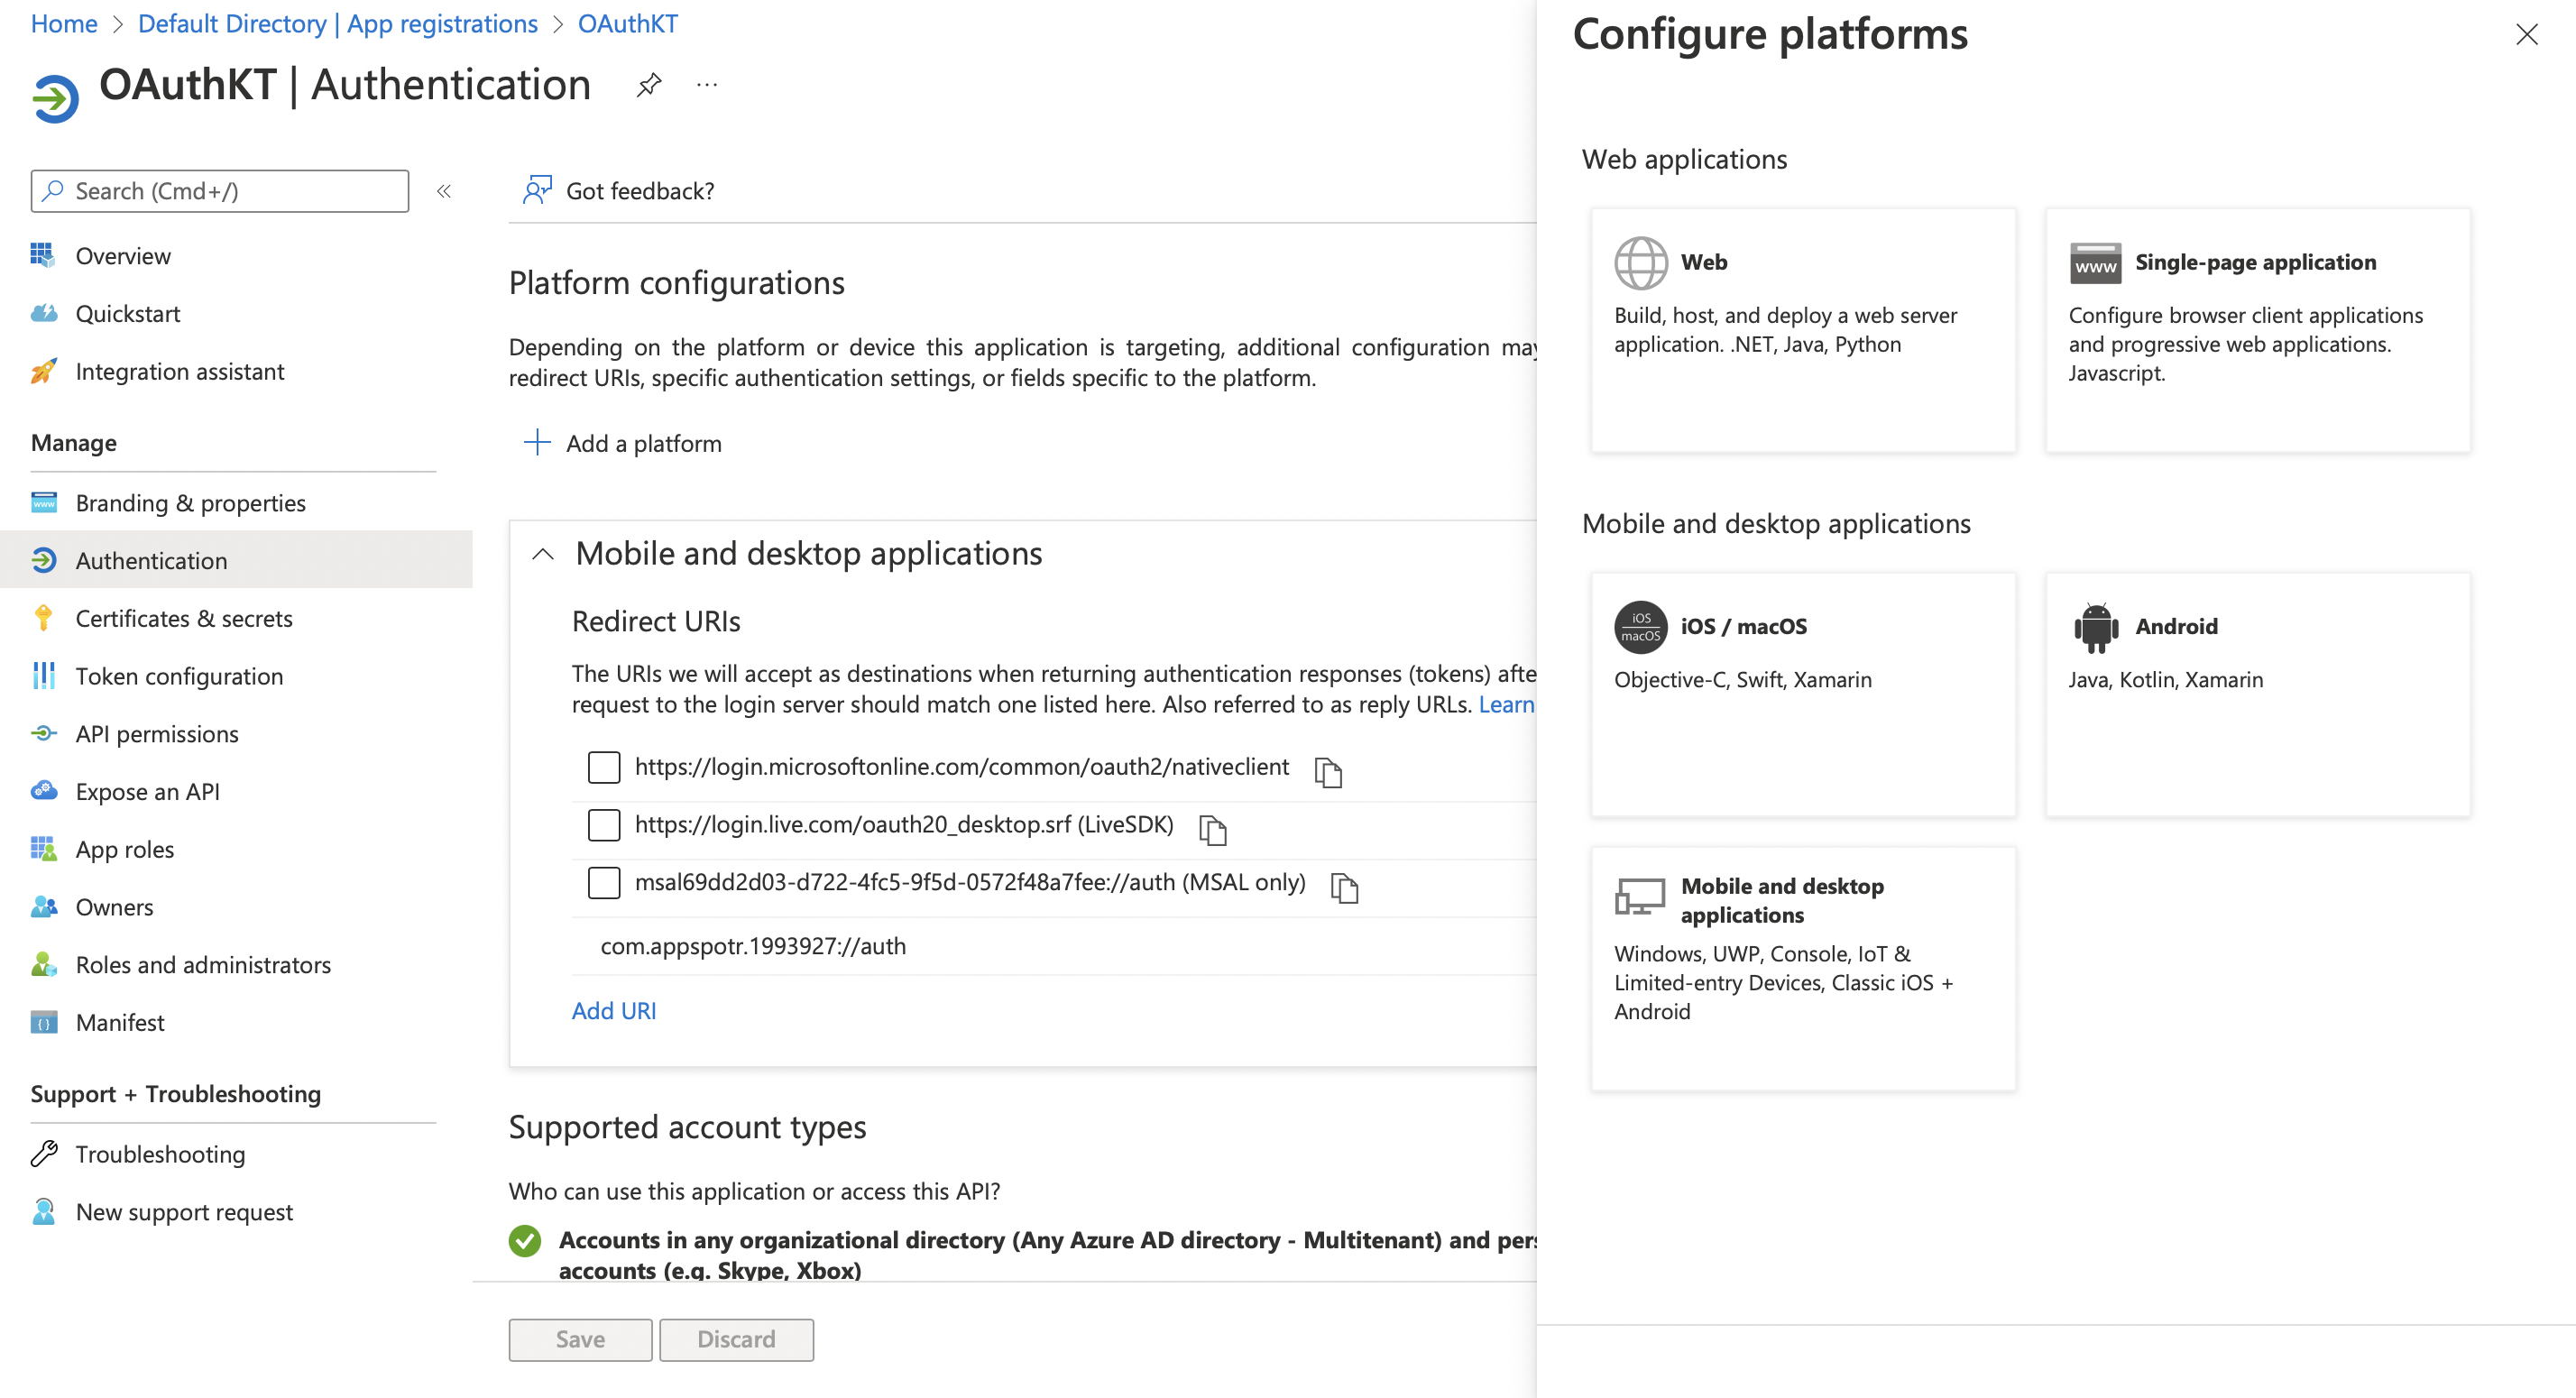Click the Search (Cmd+/) field
This screenshot has width=2576, height=1398.
pyautogui.click(x=220, y=191)
